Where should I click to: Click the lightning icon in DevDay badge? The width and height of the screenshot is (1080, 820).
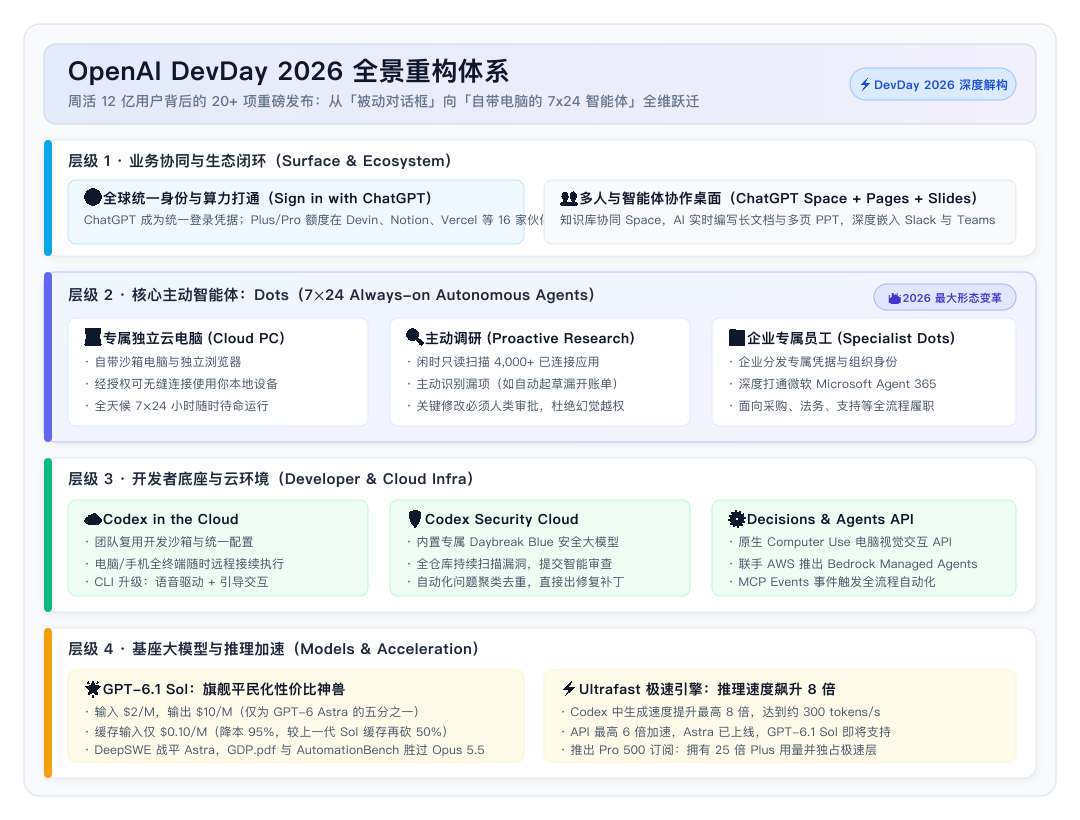(865, 85)
